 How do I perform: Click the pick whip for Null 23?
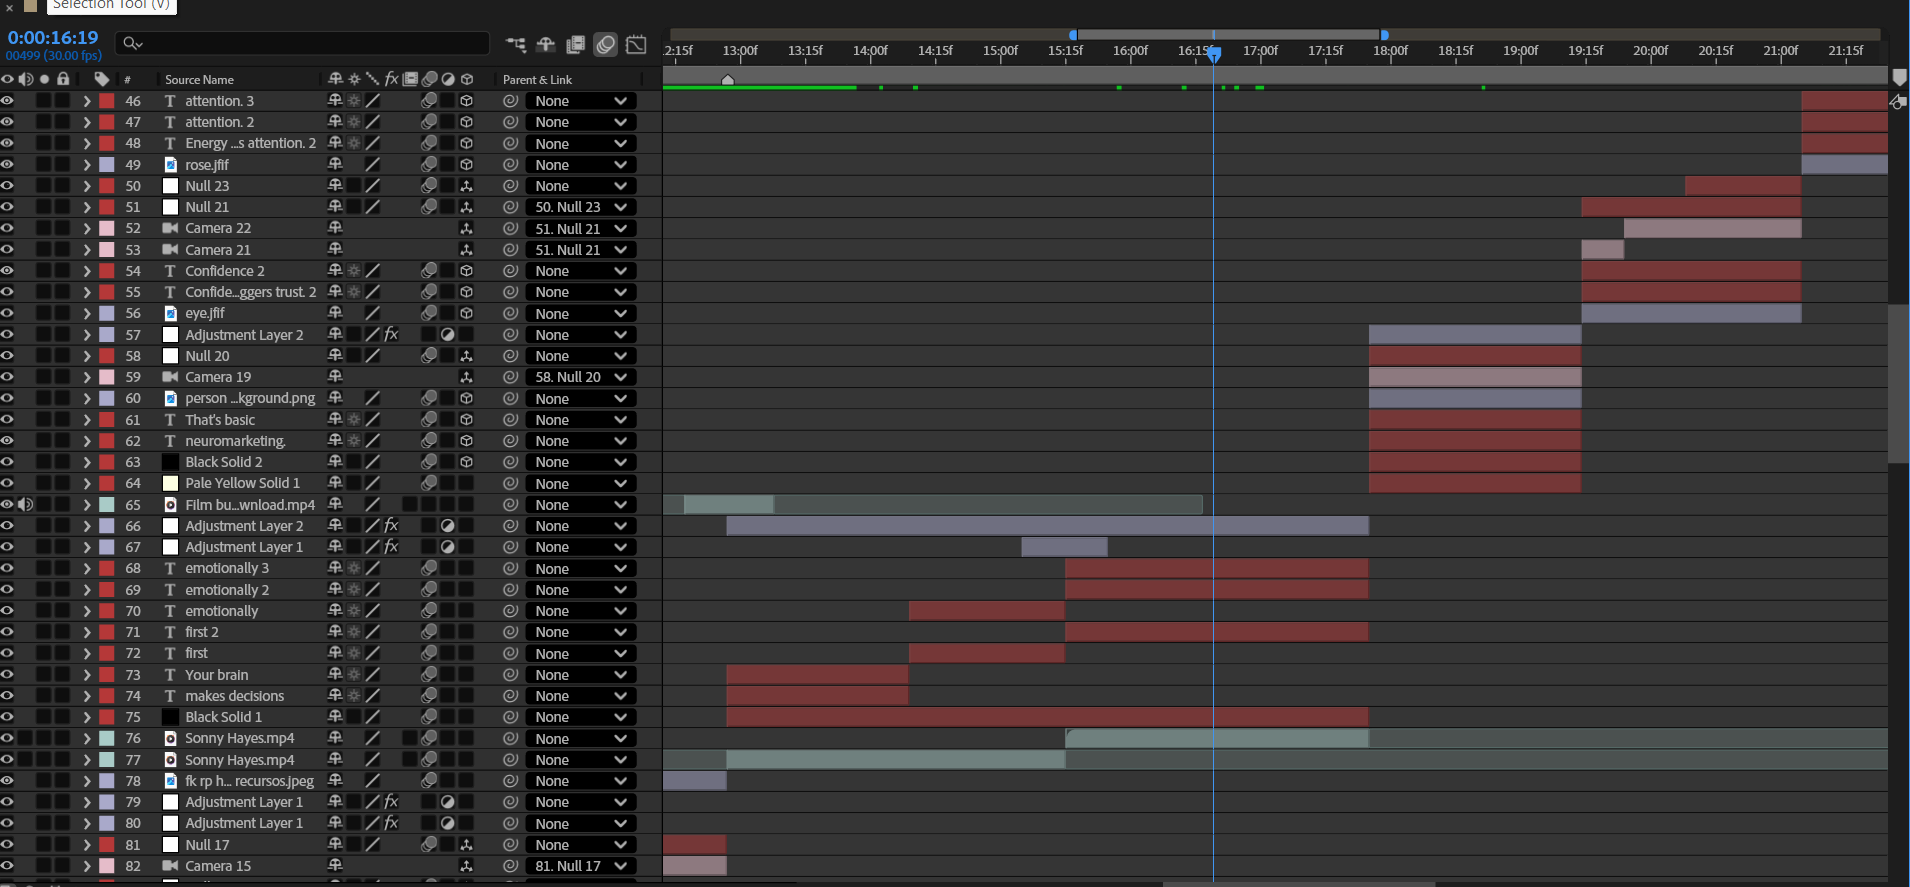pyautogui.click(x=510, y=186)
